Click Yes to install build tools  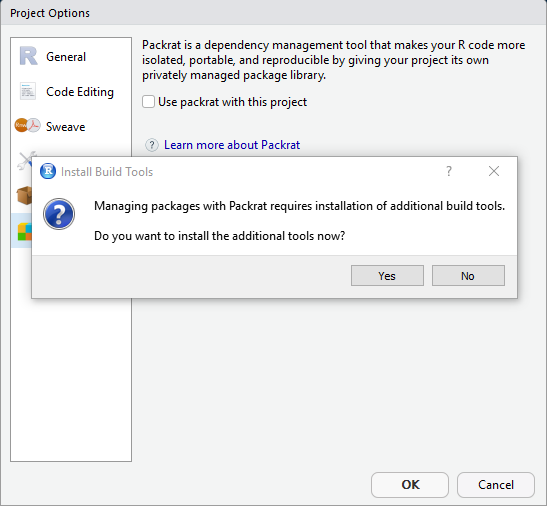[387, 276]
